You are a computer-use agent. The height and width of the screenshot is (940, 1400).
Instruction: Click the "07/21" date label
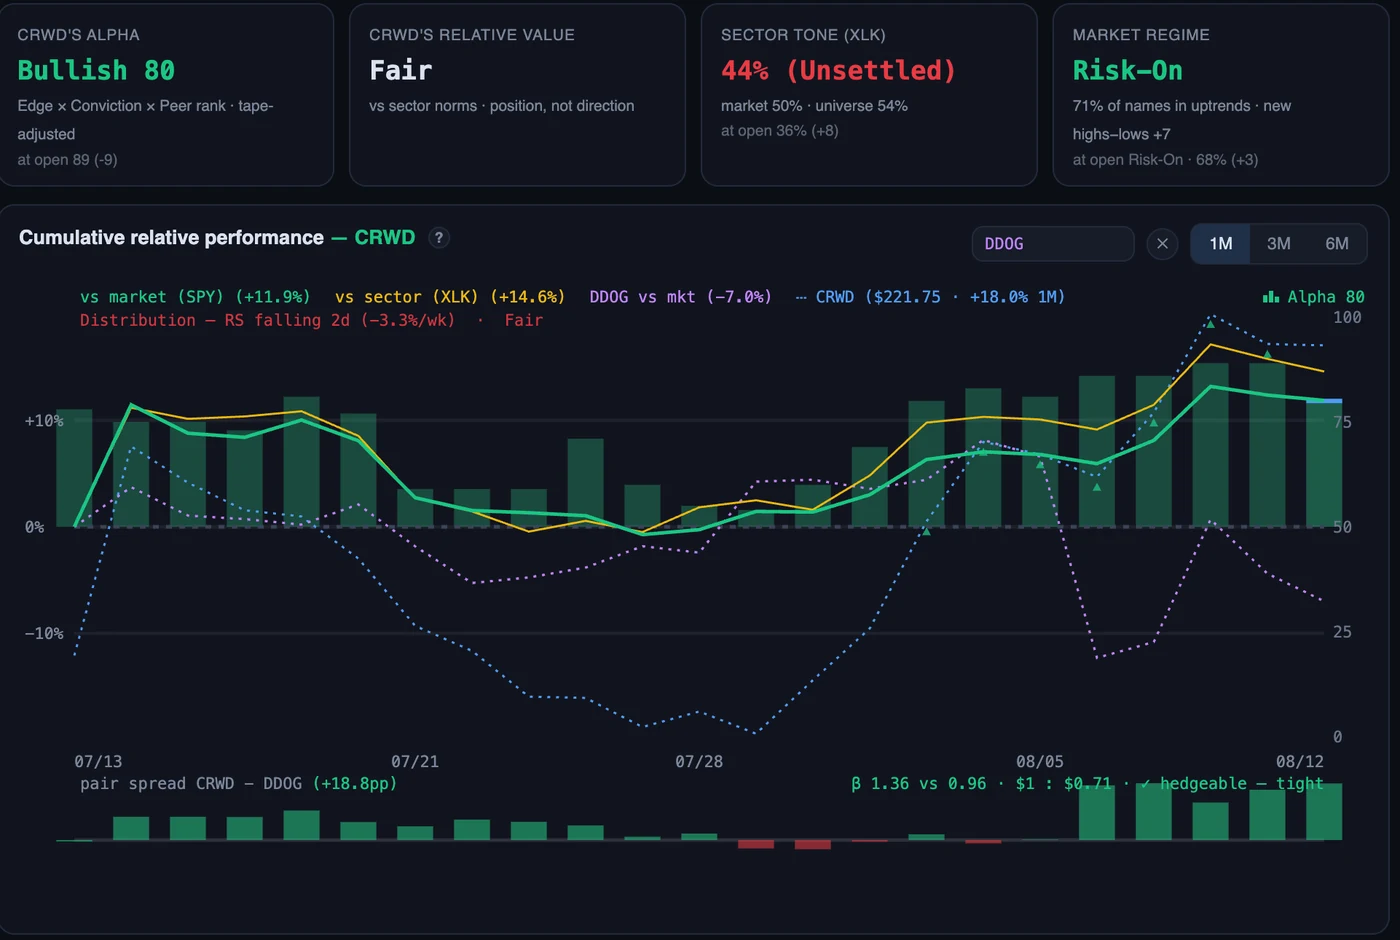[414, 761]
